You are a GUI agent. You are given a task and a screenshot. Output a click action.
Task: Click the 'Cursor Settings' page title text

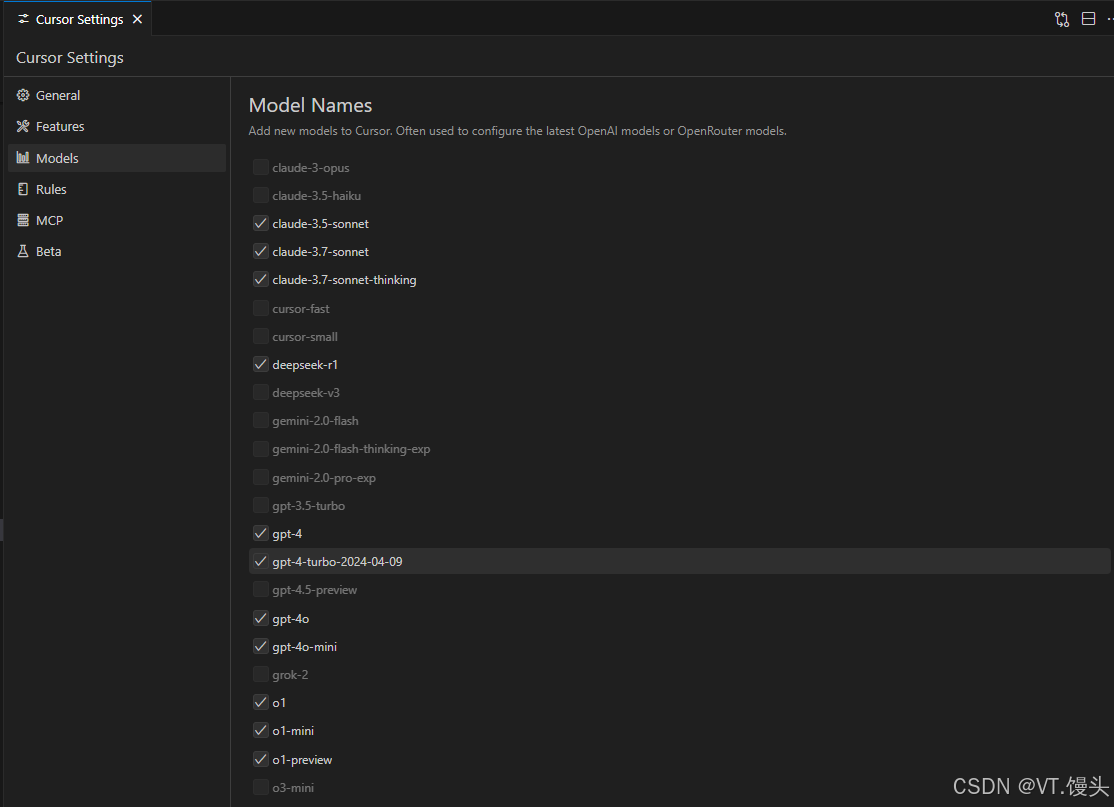tap(70, 58)
